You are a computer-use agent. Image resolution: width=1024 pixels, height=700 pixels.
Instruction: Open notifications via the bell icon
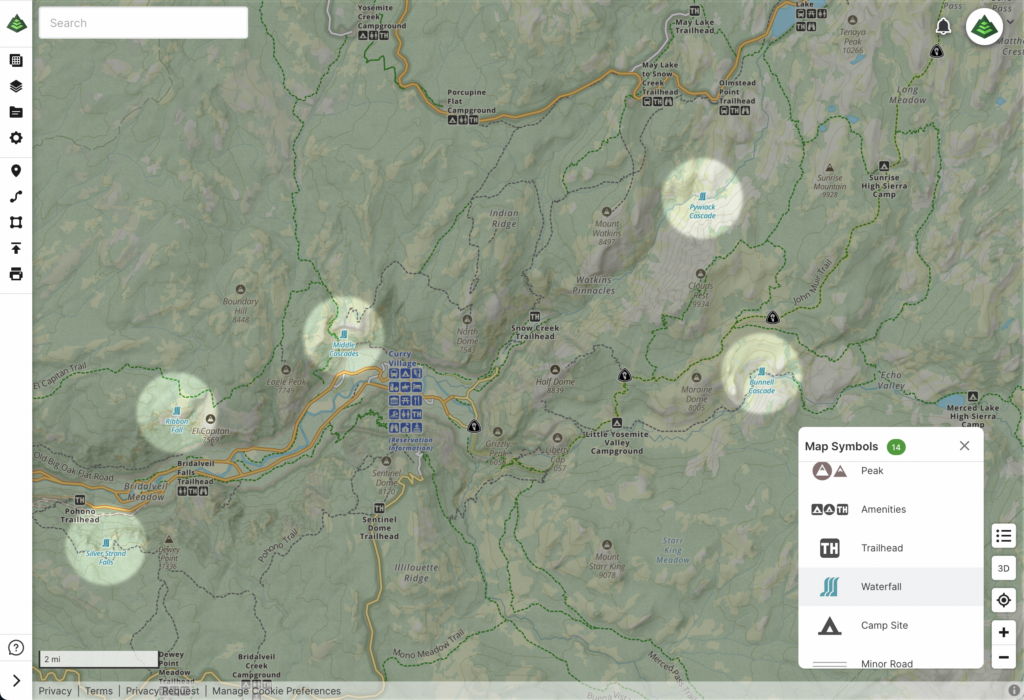point(941,25)
